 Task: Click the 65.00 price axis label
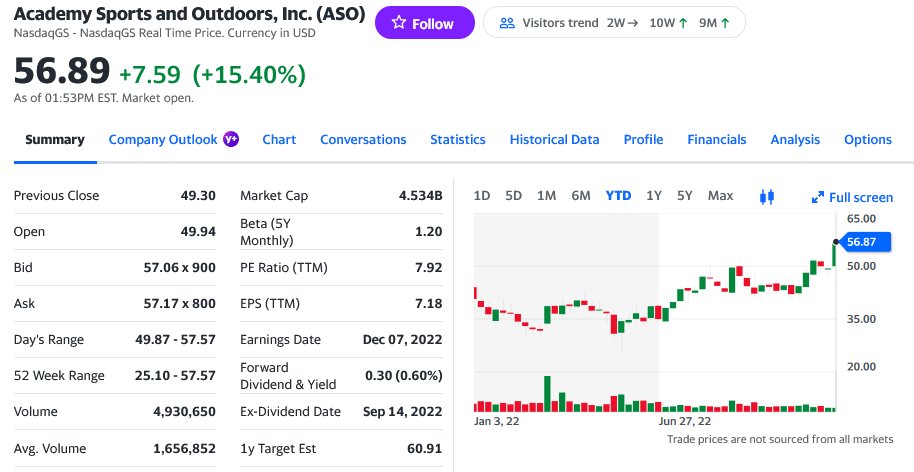pos(861,219)
